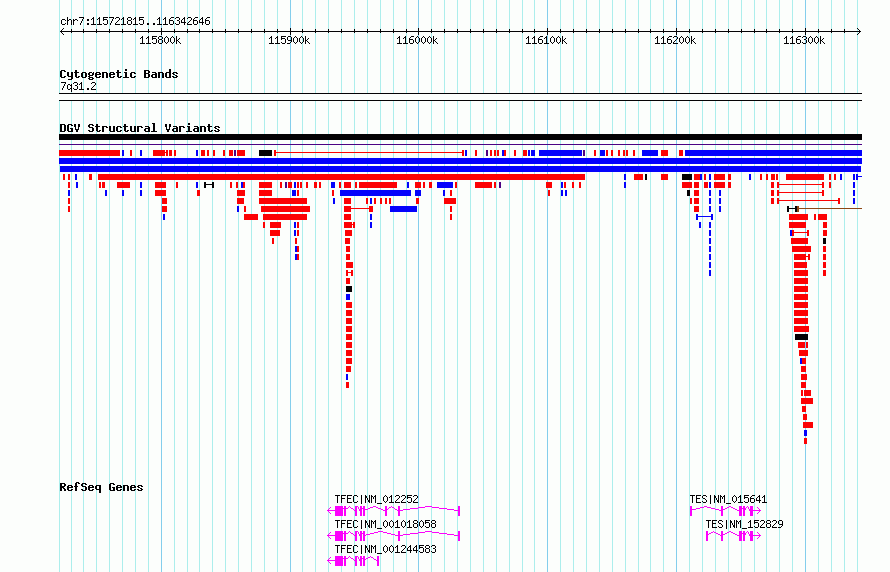Click the 115900k ruler label

pyautogui.click(x=289, y=40)
